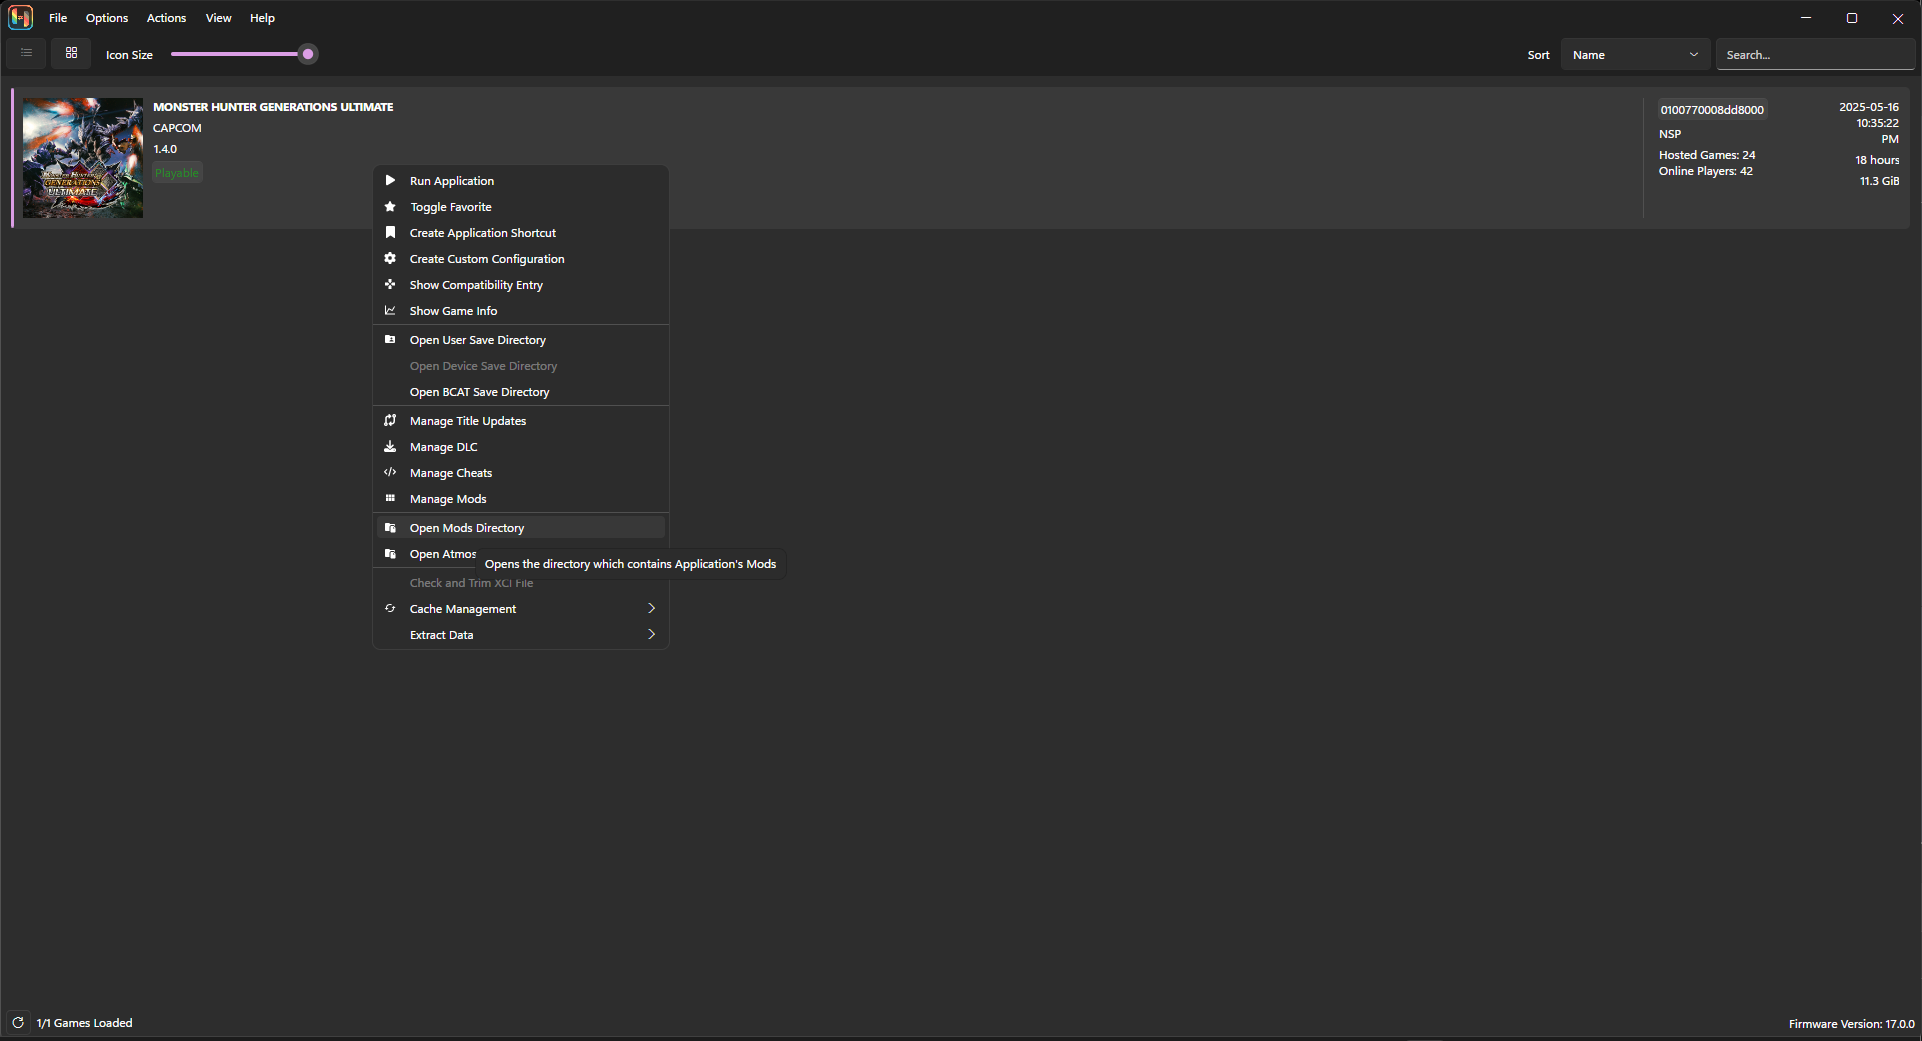Choose Manage Mods entry
Viewport: 1922px width, 1041px height.
[x=521, y=499]
